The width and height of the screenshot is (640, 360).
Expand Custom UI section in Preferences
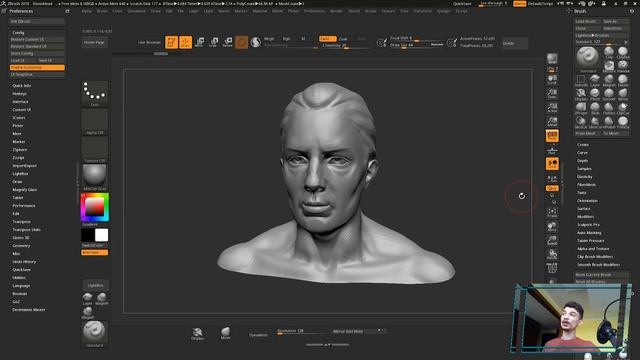click(22, 110)
